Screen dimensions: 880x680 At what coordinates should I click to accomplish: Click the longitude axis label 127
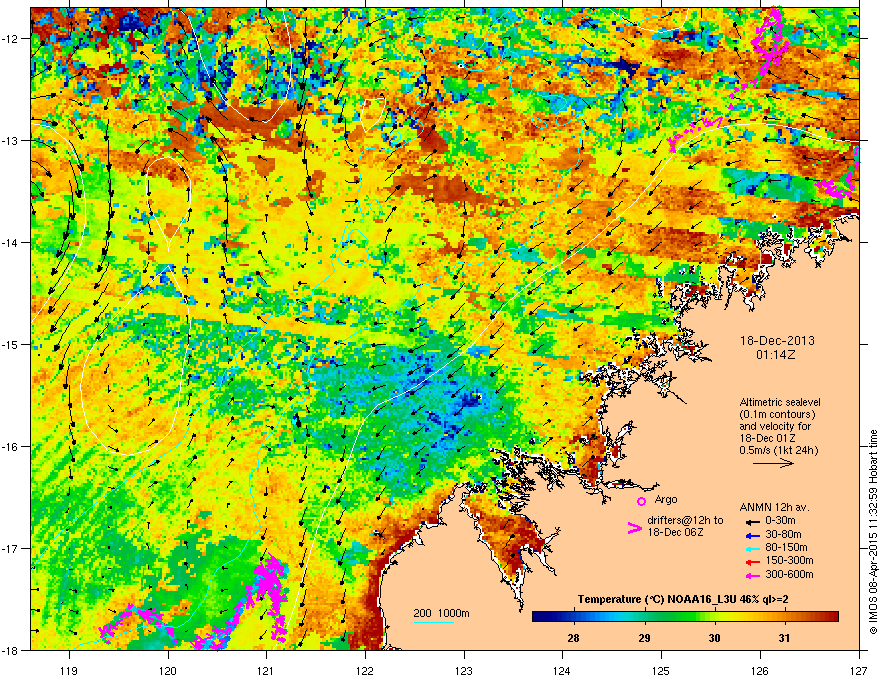[x=859, y=670]
